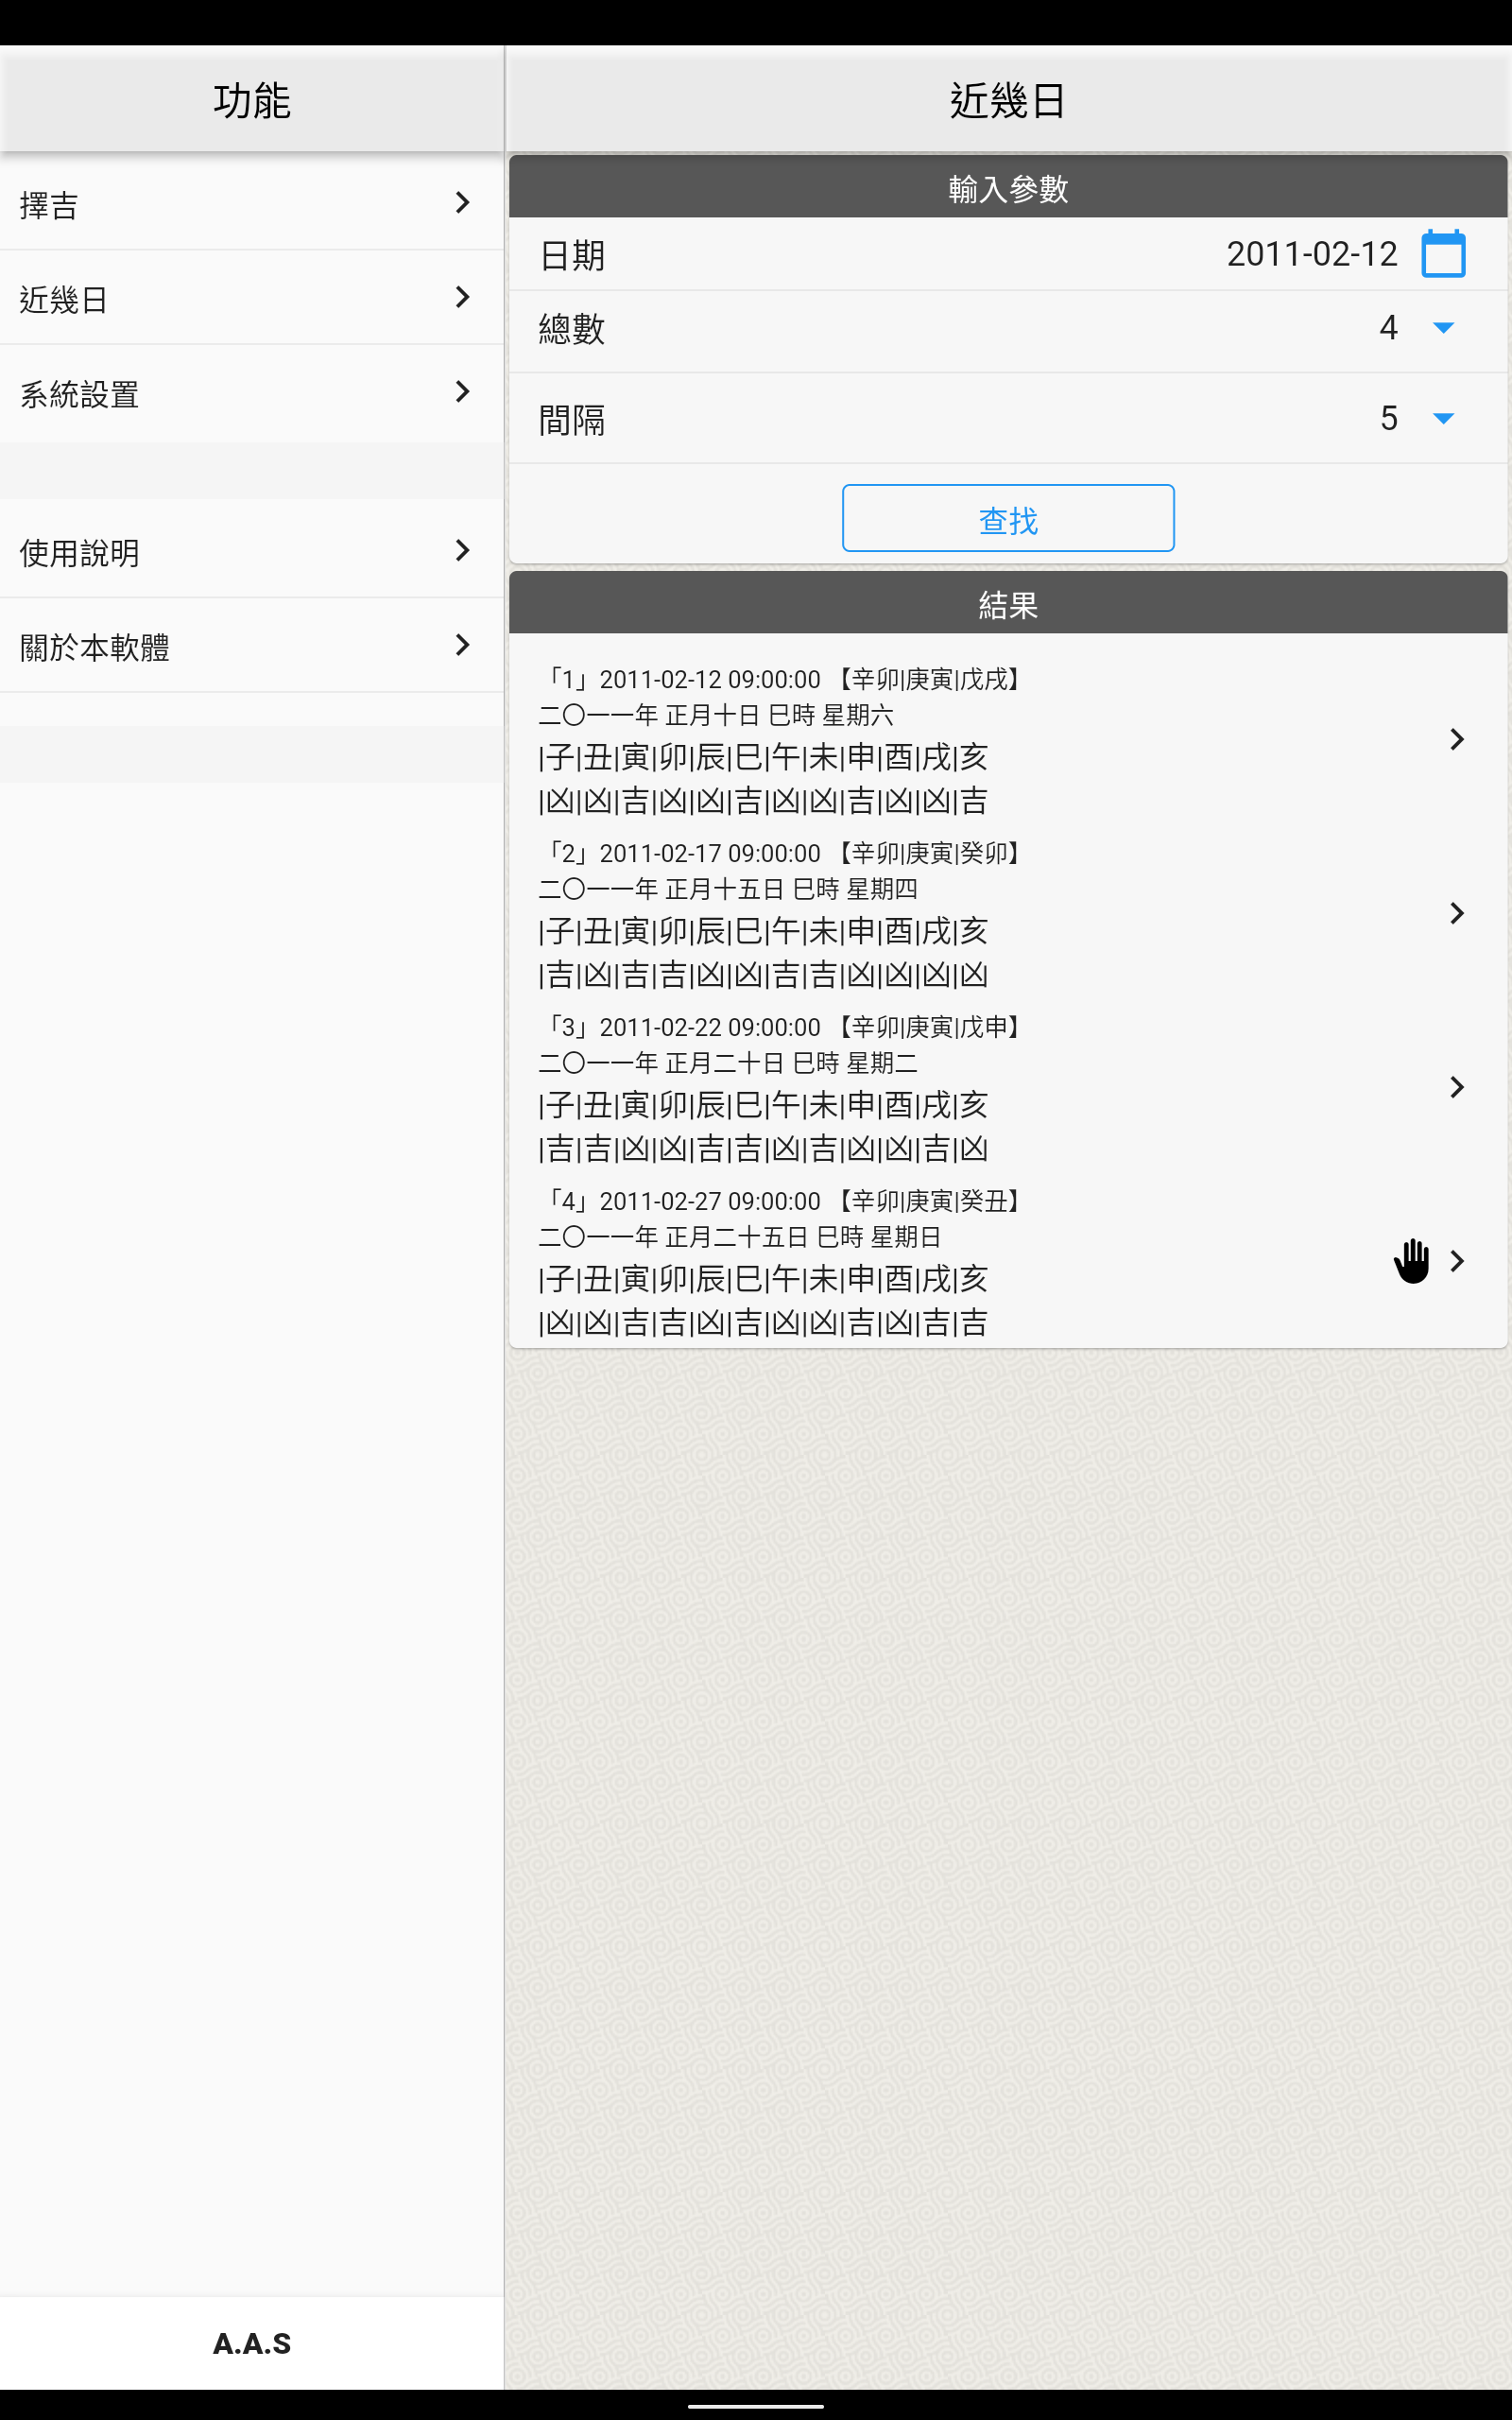Click chevron next to 系統設置
1512x2420 pixels.
462,392
